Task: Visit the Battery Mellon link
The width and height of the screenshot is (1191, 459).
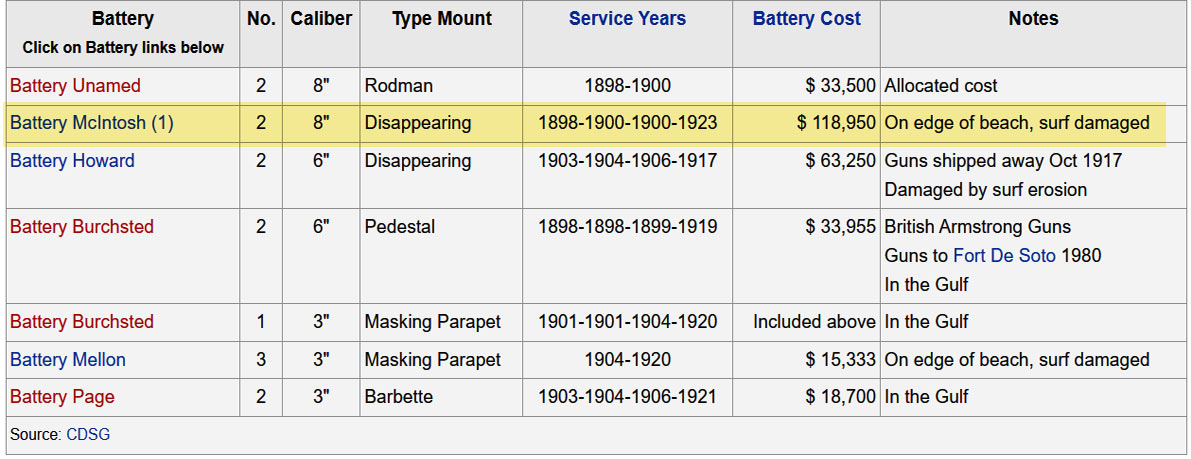Action: pyautogui.click(x=67, y=360)
